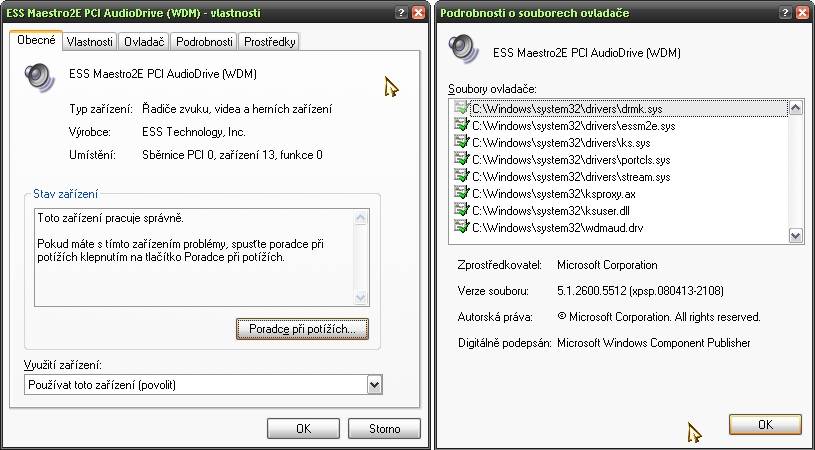Click the 'Toto zařízení pracuje správně.' status text
The height and width of the screenshot is (450, 815).
pyautogui.click(x=111, y=218)
